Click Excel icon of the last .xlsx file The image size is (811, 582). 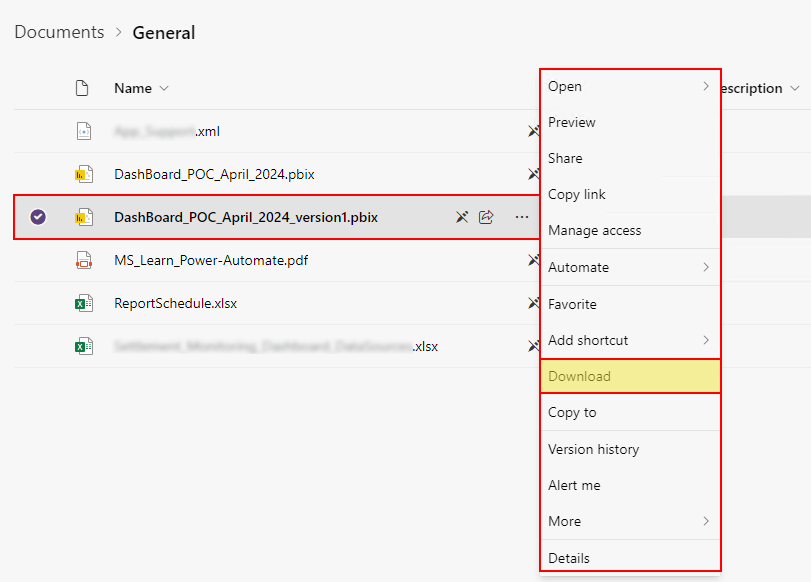point(84,346)
